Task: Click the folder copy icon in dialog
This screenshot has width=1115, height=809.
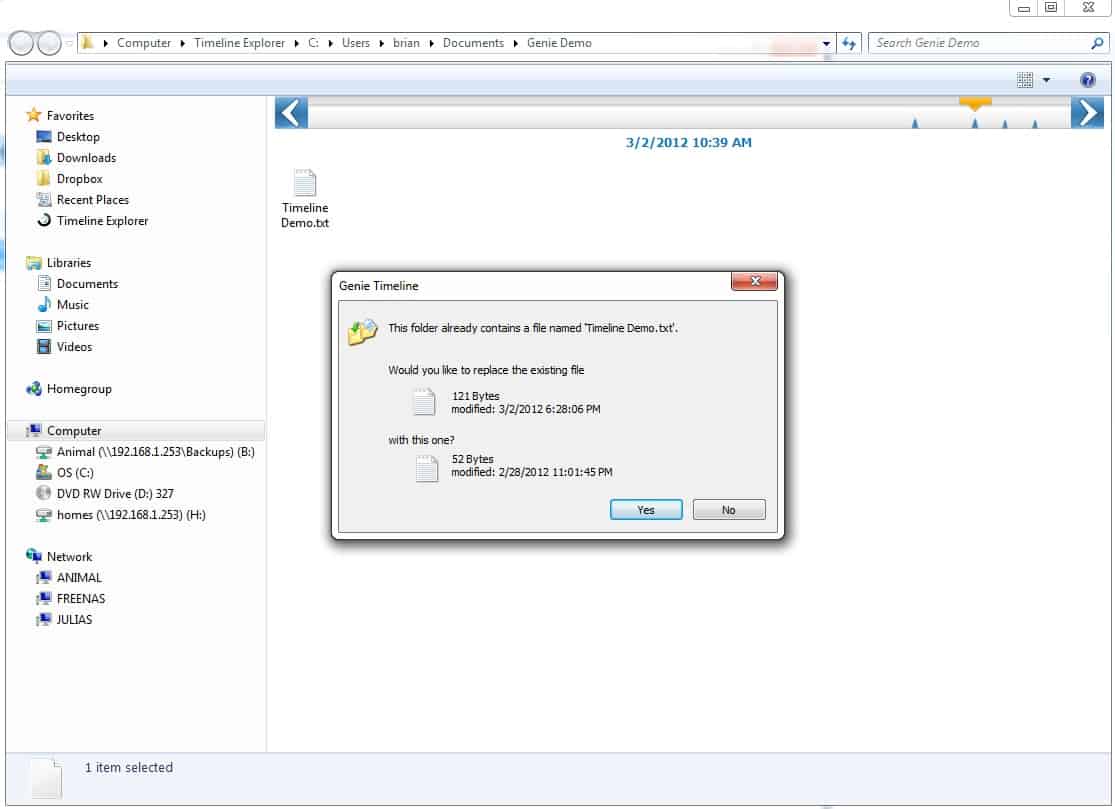Action: [363, 331]
